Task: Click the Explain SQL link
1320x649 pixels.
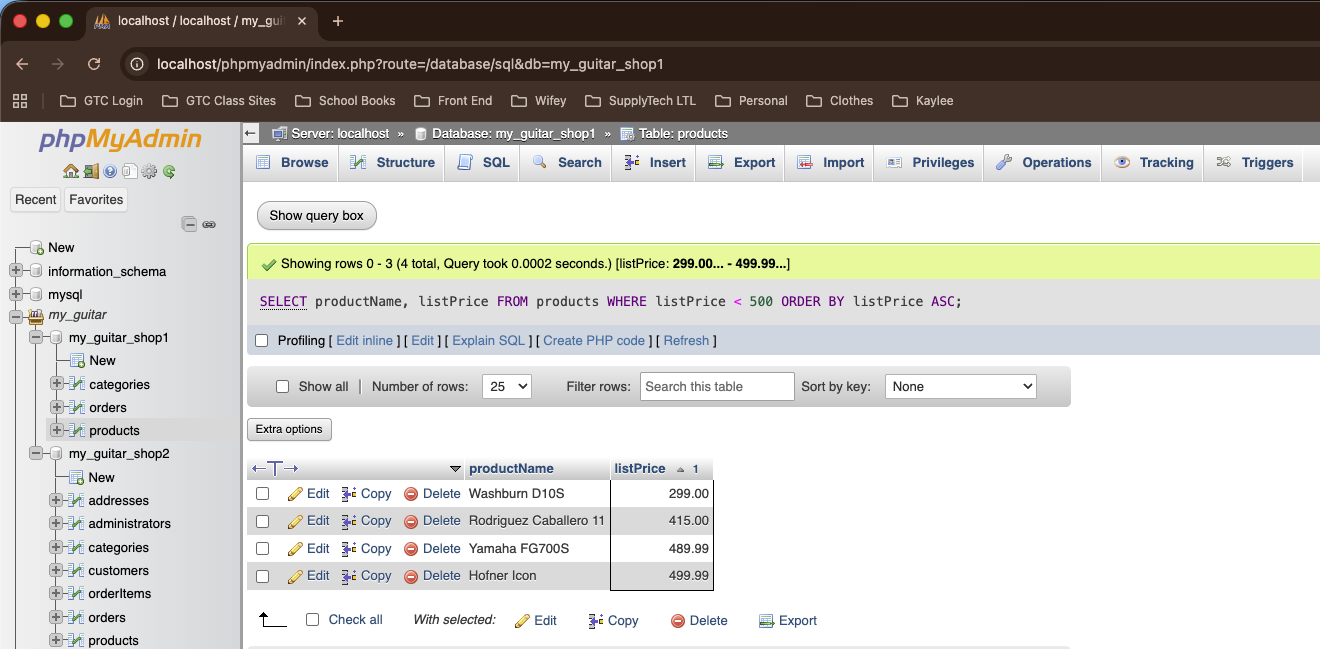Action: click(x=488, y=341)
